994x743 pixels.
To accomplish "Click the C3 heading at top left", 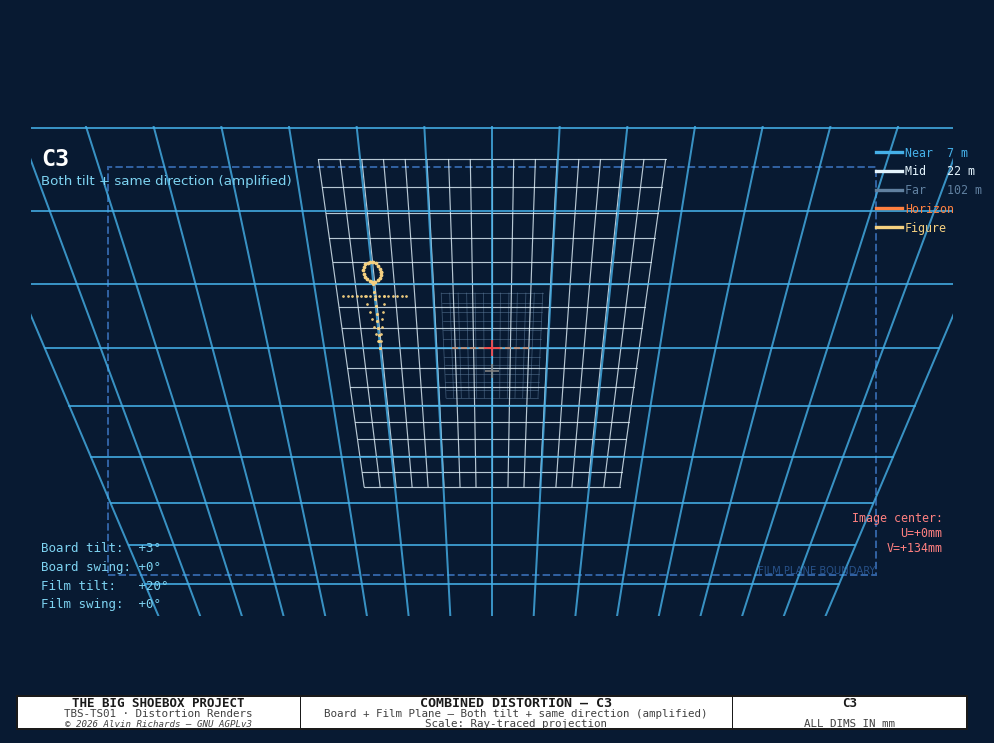I will pos(55,158).
